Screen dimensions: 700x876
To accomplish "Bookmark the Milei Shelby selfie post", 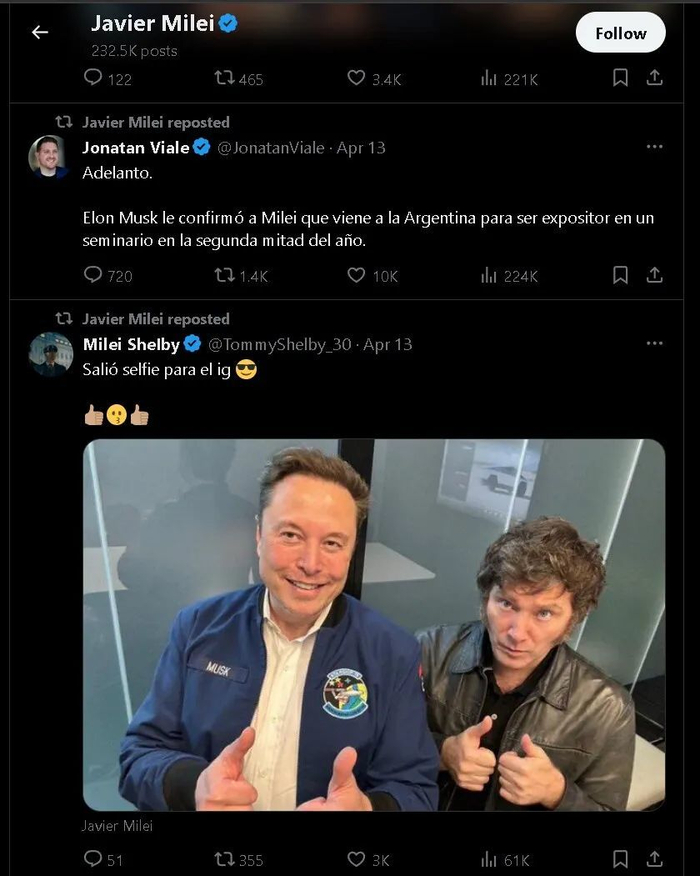I will pyautogui.click(x=620, y=859).
